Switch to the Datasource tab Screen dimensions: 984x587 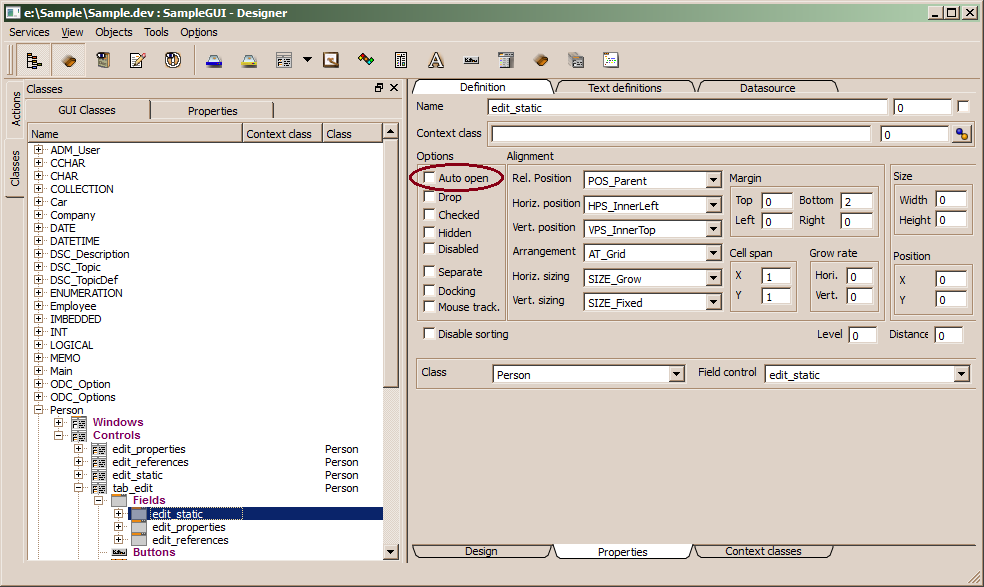click(x=767, y=88)
